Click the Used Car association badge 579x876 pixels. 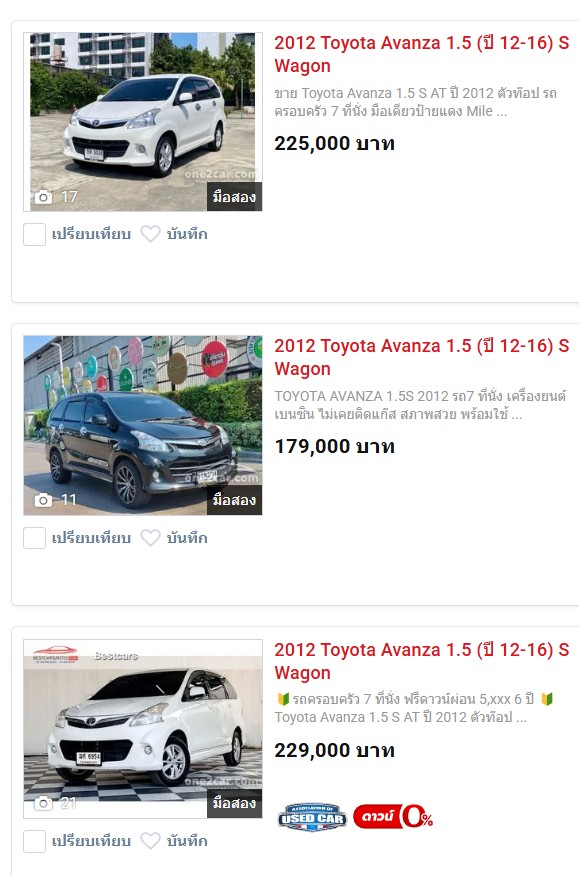point(312,817)
